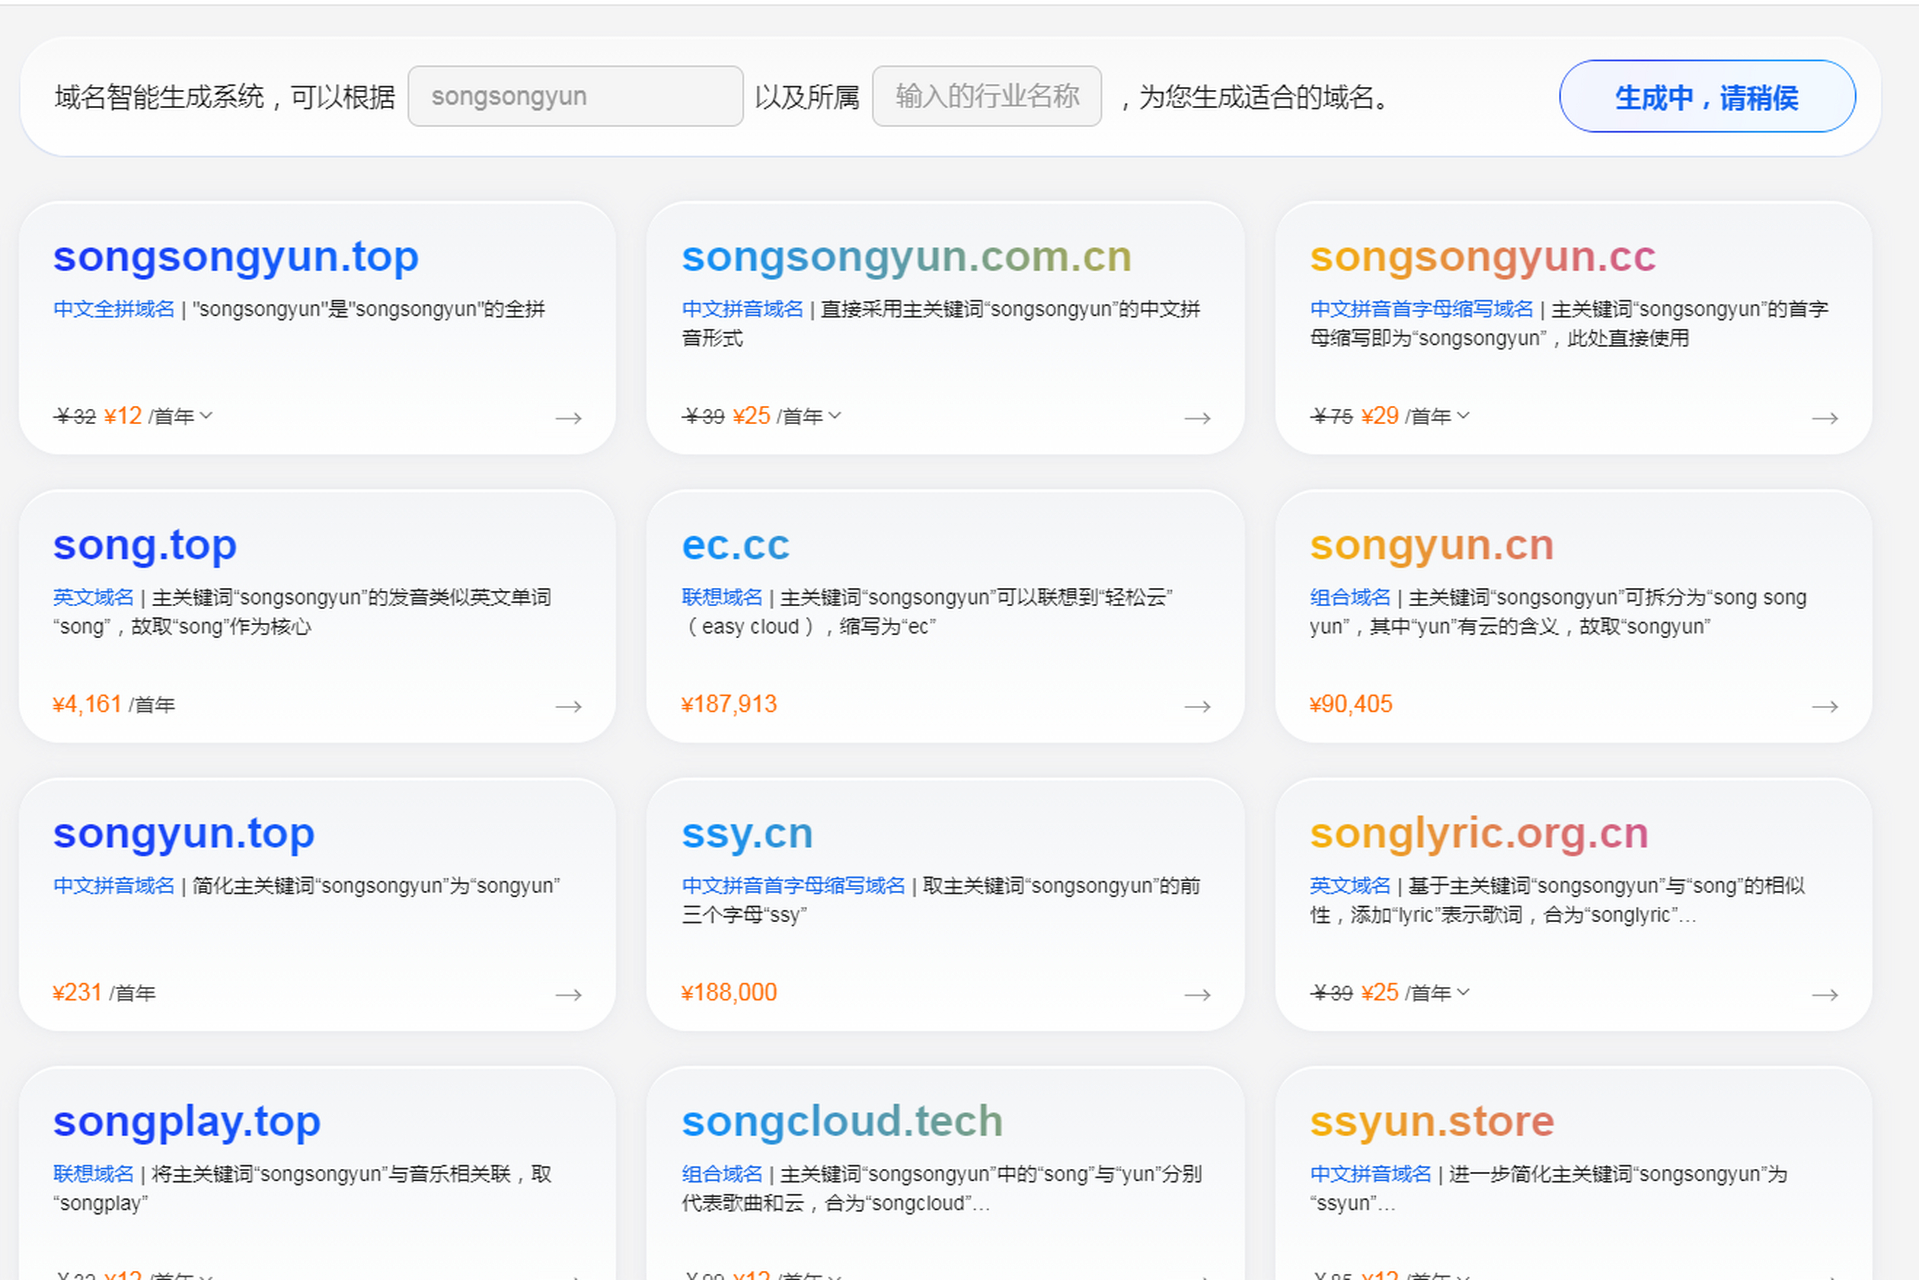Click the 组合域名 tag under songcloud.tech
This screenshot has height=1280, width=1919.
(x=722, y=1173)
